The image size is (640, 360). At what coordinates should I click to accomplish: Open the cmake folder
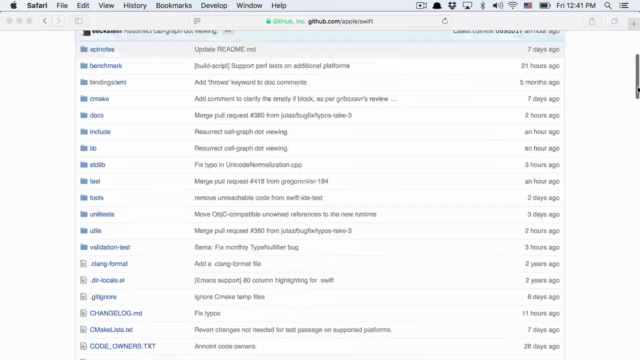(99, 99)
